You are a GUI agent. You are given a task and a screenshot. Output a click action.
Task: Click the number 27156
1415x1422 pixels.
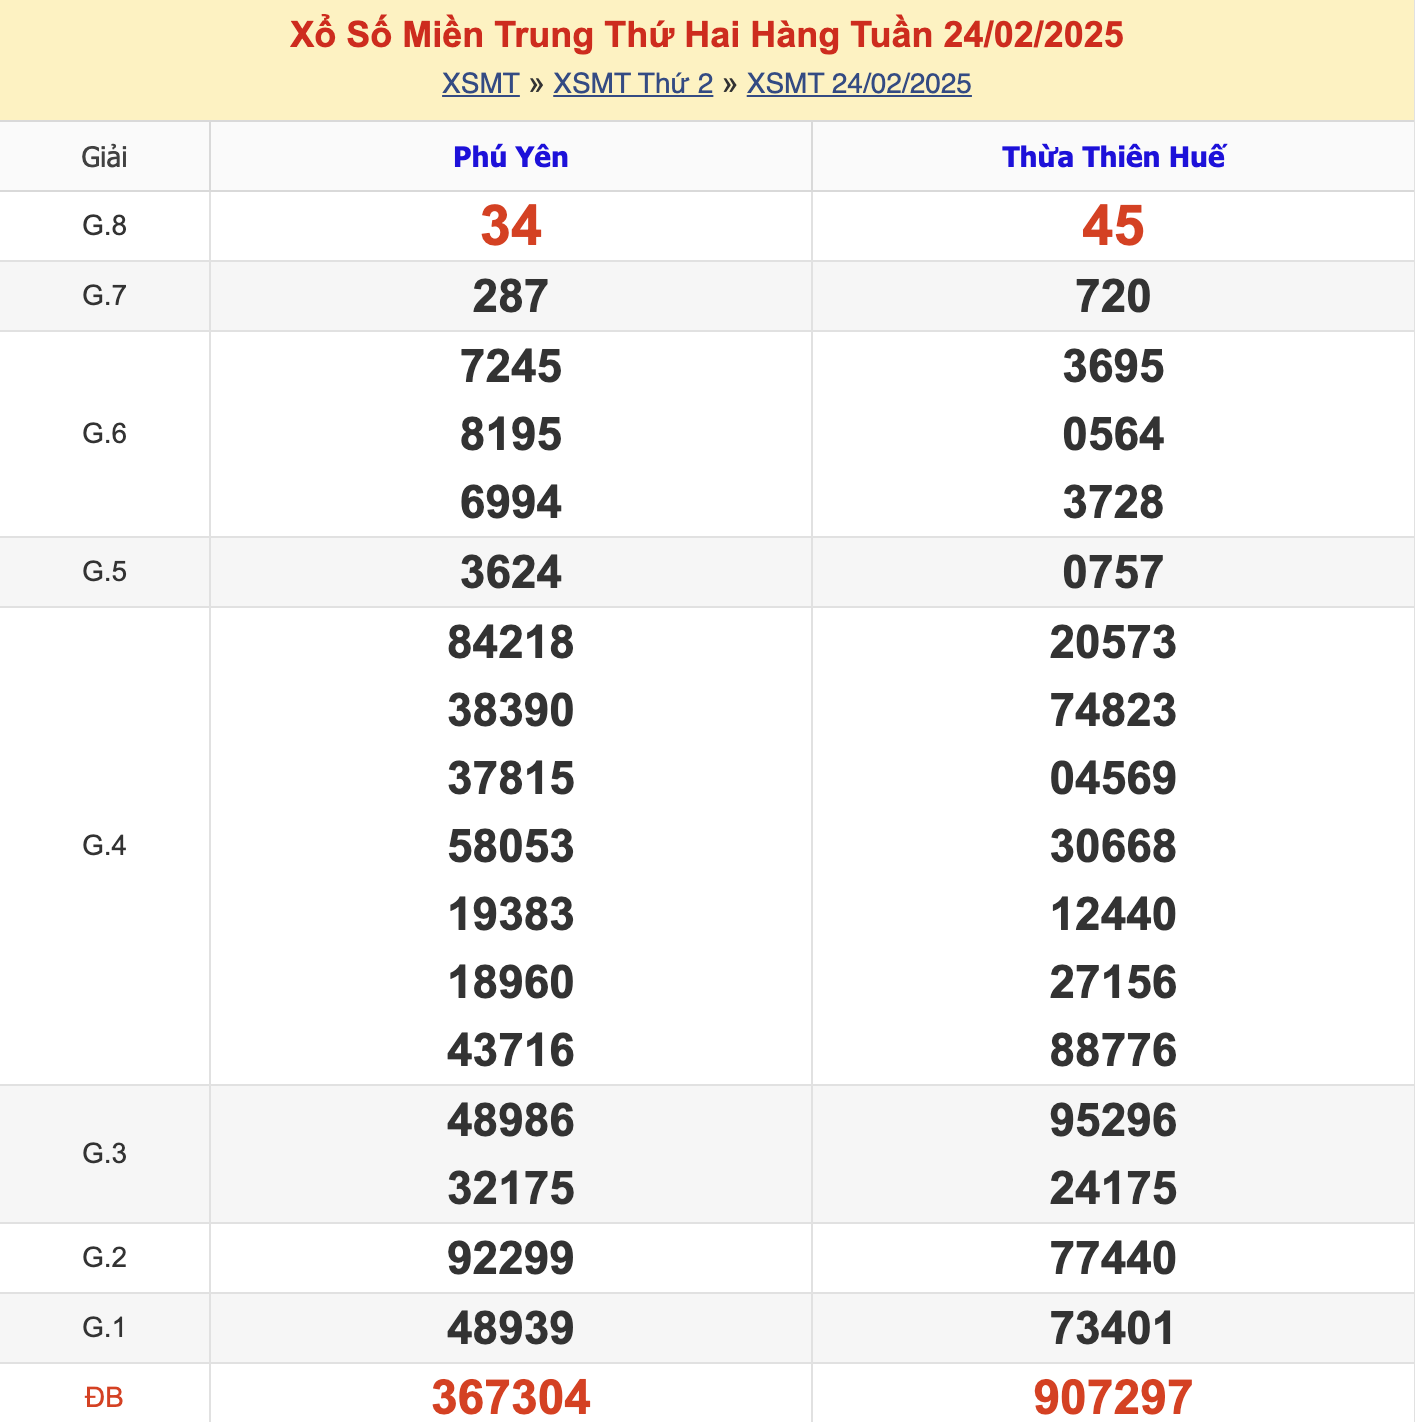coord(1113,982)
